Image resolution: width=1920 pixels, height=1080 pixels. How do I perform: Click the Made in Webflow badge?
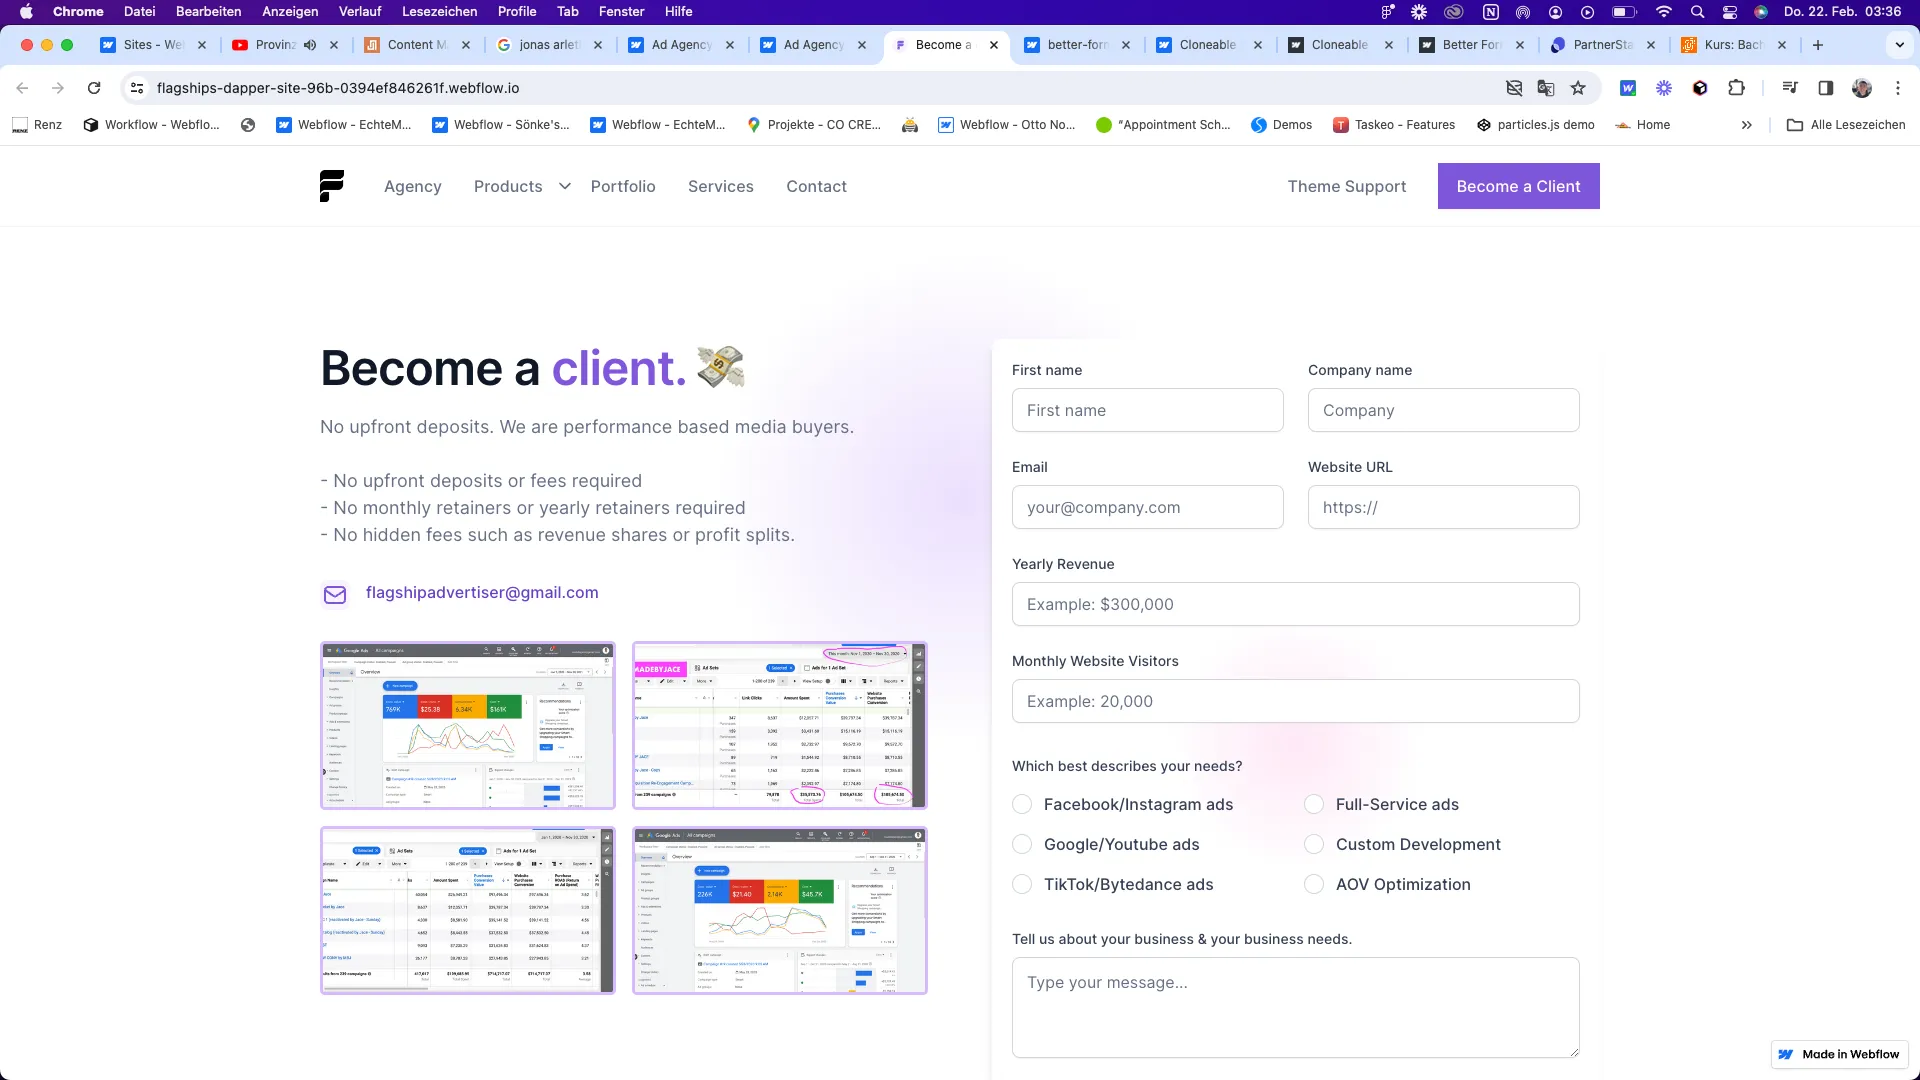(1839, 1054)
